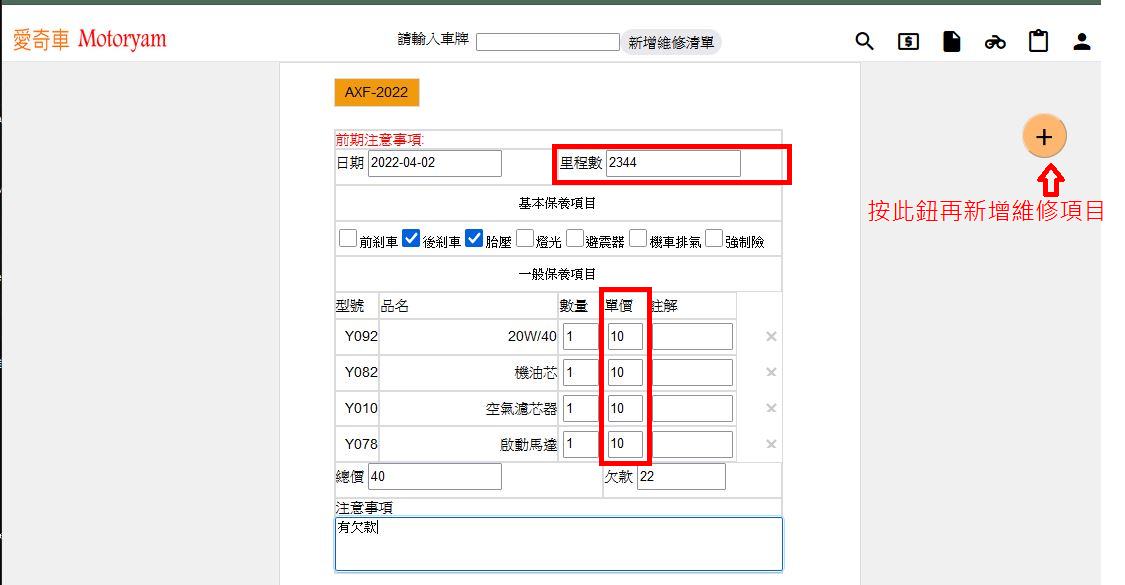The width and height of the screenshot is (1125, 585).
Task: Select the AXF-2022 plate tab
Action: coord(377,92)
